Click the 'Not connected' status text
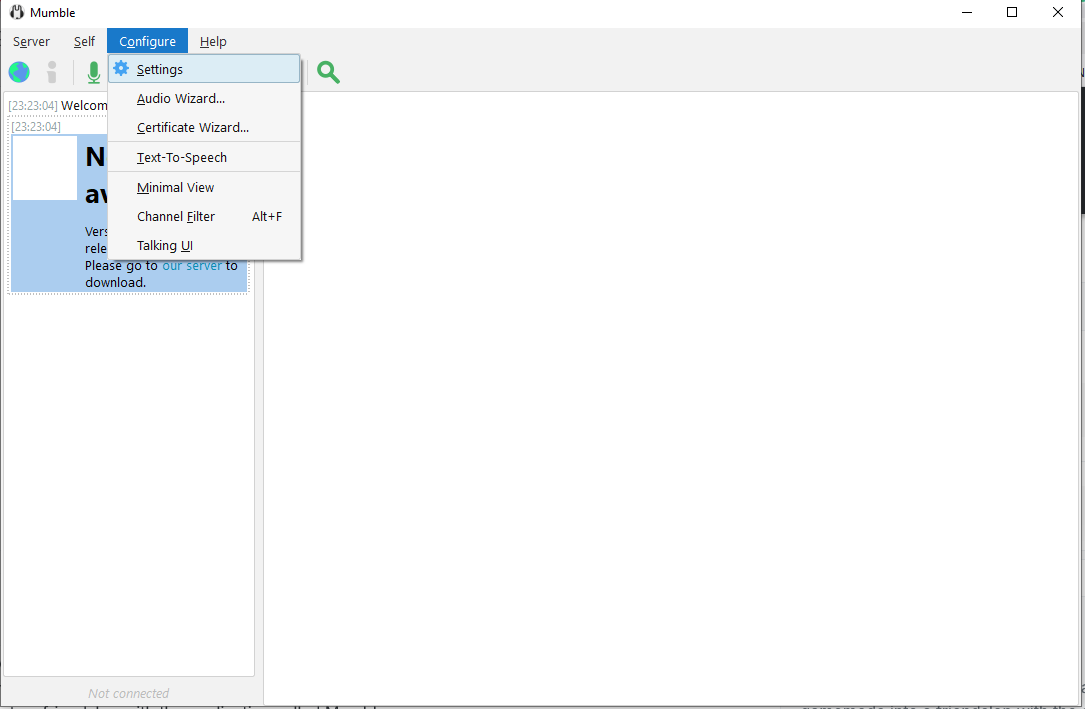 point(128,693)
